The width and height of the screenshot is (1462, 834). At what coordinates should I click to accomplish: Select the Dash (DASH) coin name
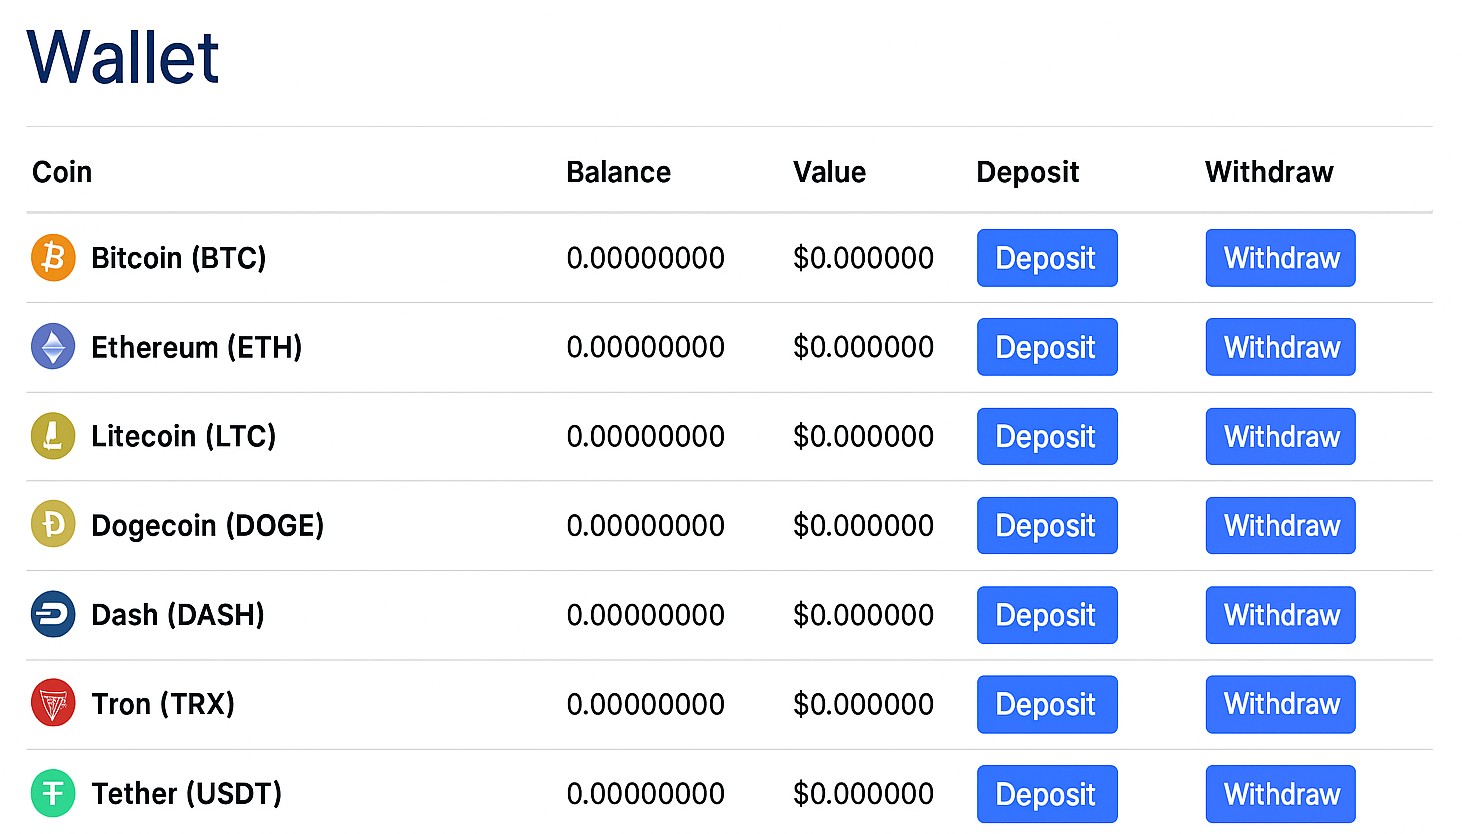(178, 615)
